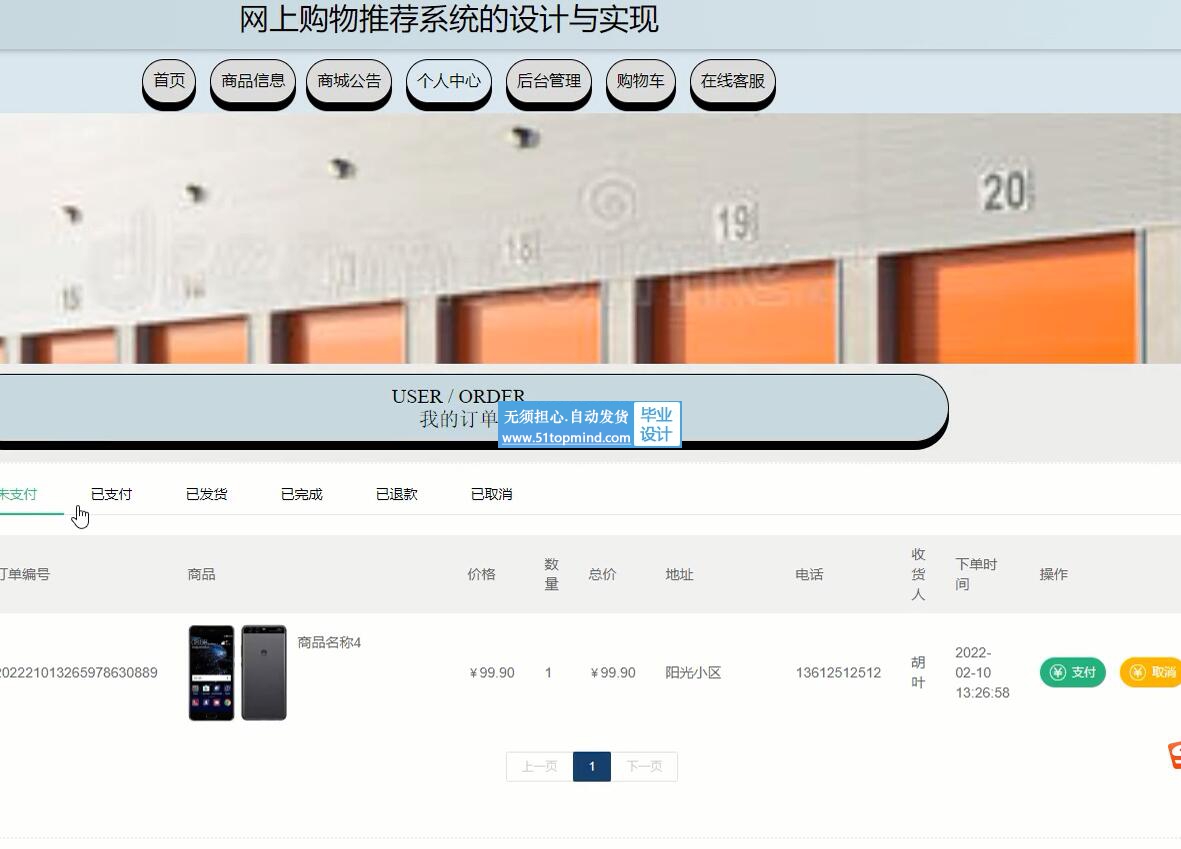Click the 订单编号 column header
The width and height of the screenshot is (1181, 849).
click(25, 574)
